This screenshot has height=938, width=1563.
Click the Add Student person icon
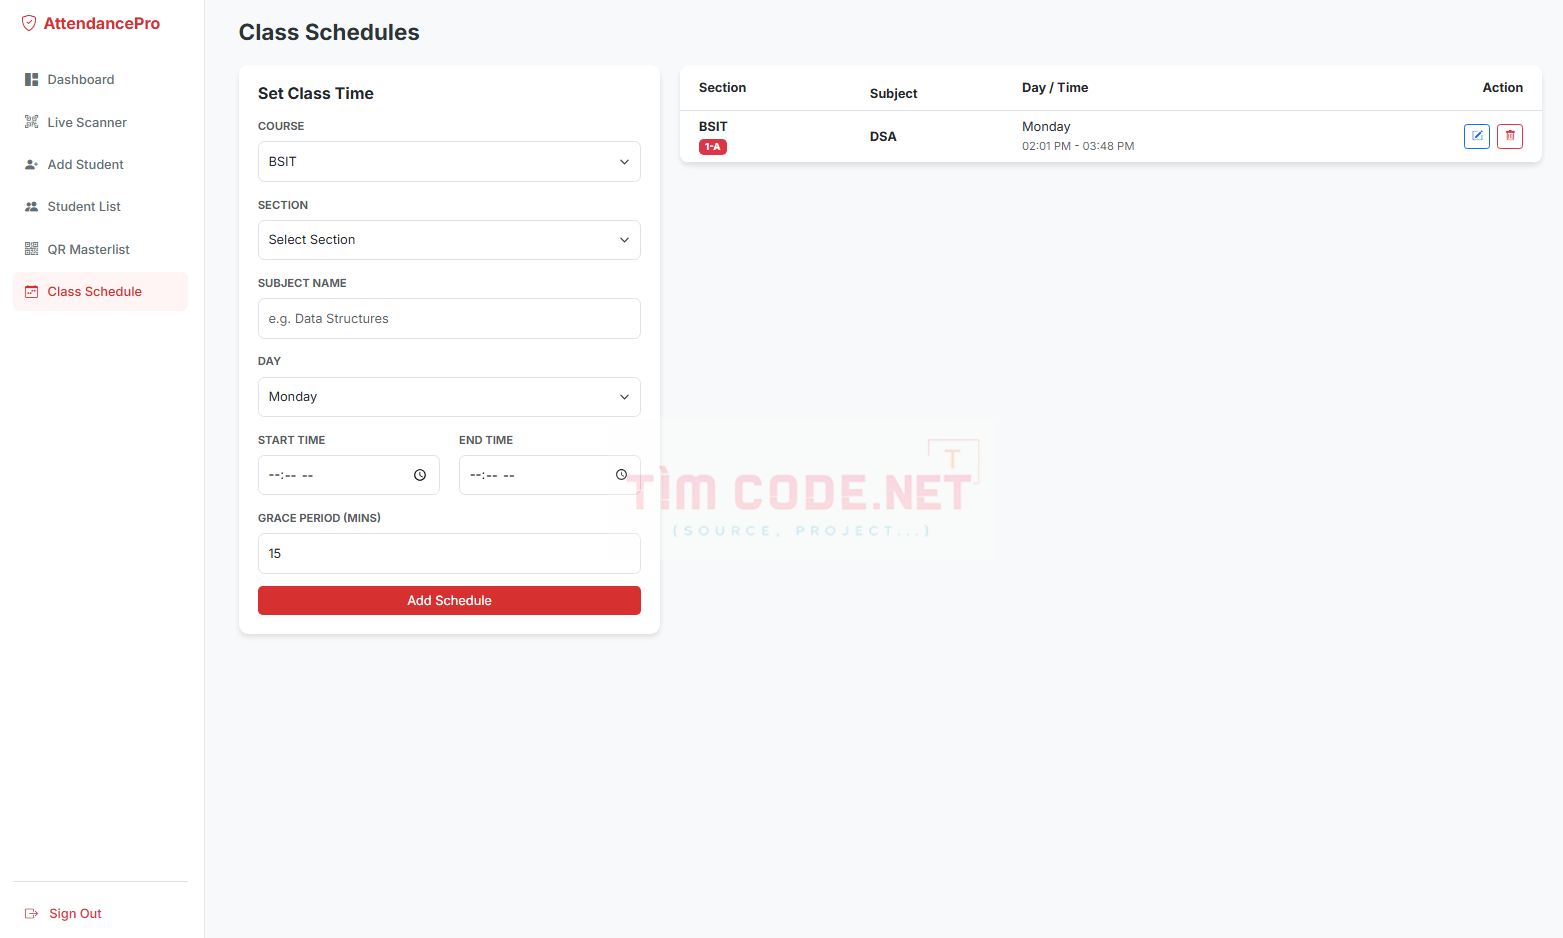[x=31, y=165]
